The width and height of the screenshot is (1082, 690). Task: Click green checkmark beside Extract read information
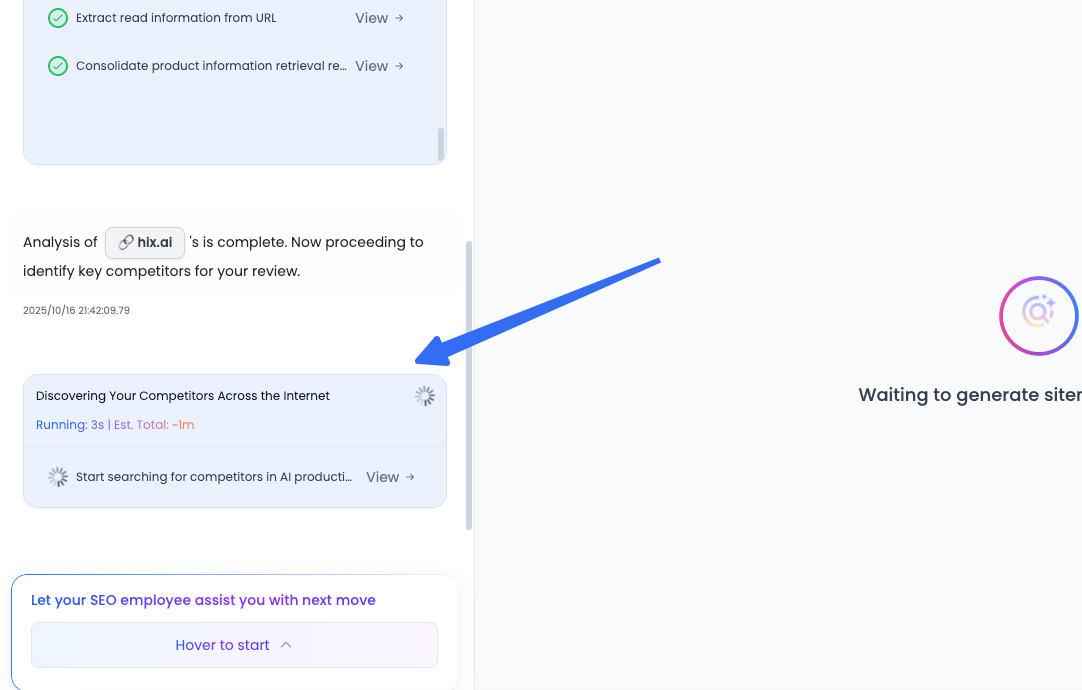(58, 18)
